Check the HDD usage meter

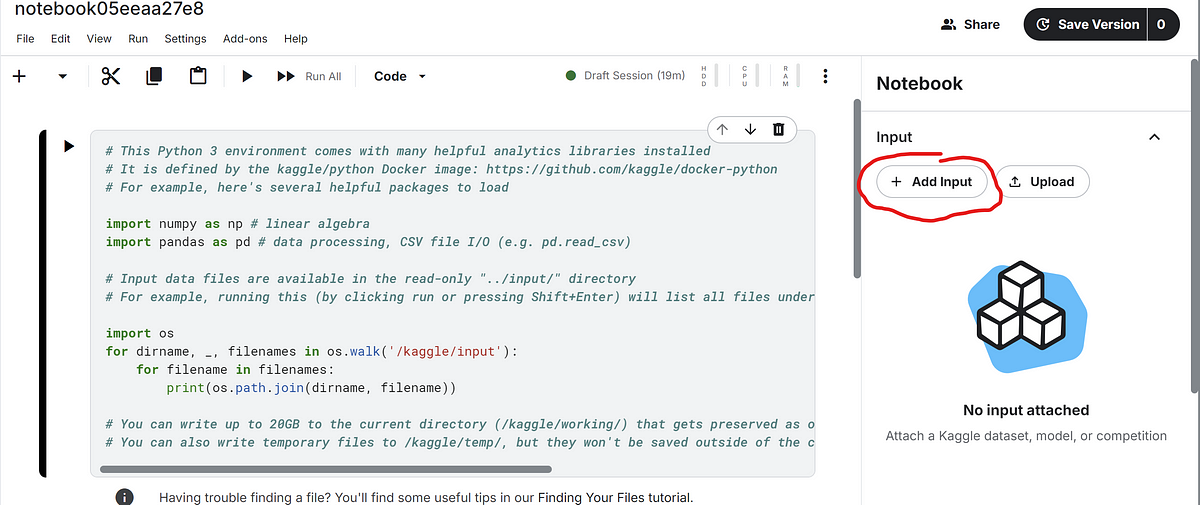point(710,76)
